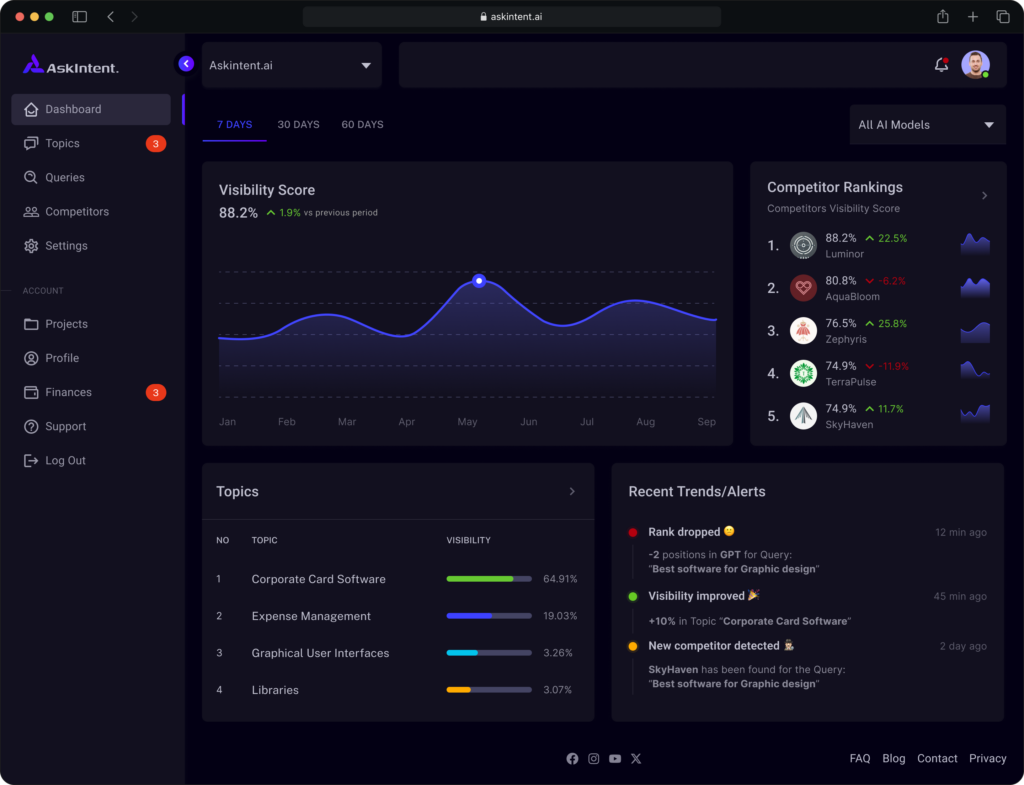
Task: Click the SkyHaven competitor logo
Action: [x=803, y=416]
